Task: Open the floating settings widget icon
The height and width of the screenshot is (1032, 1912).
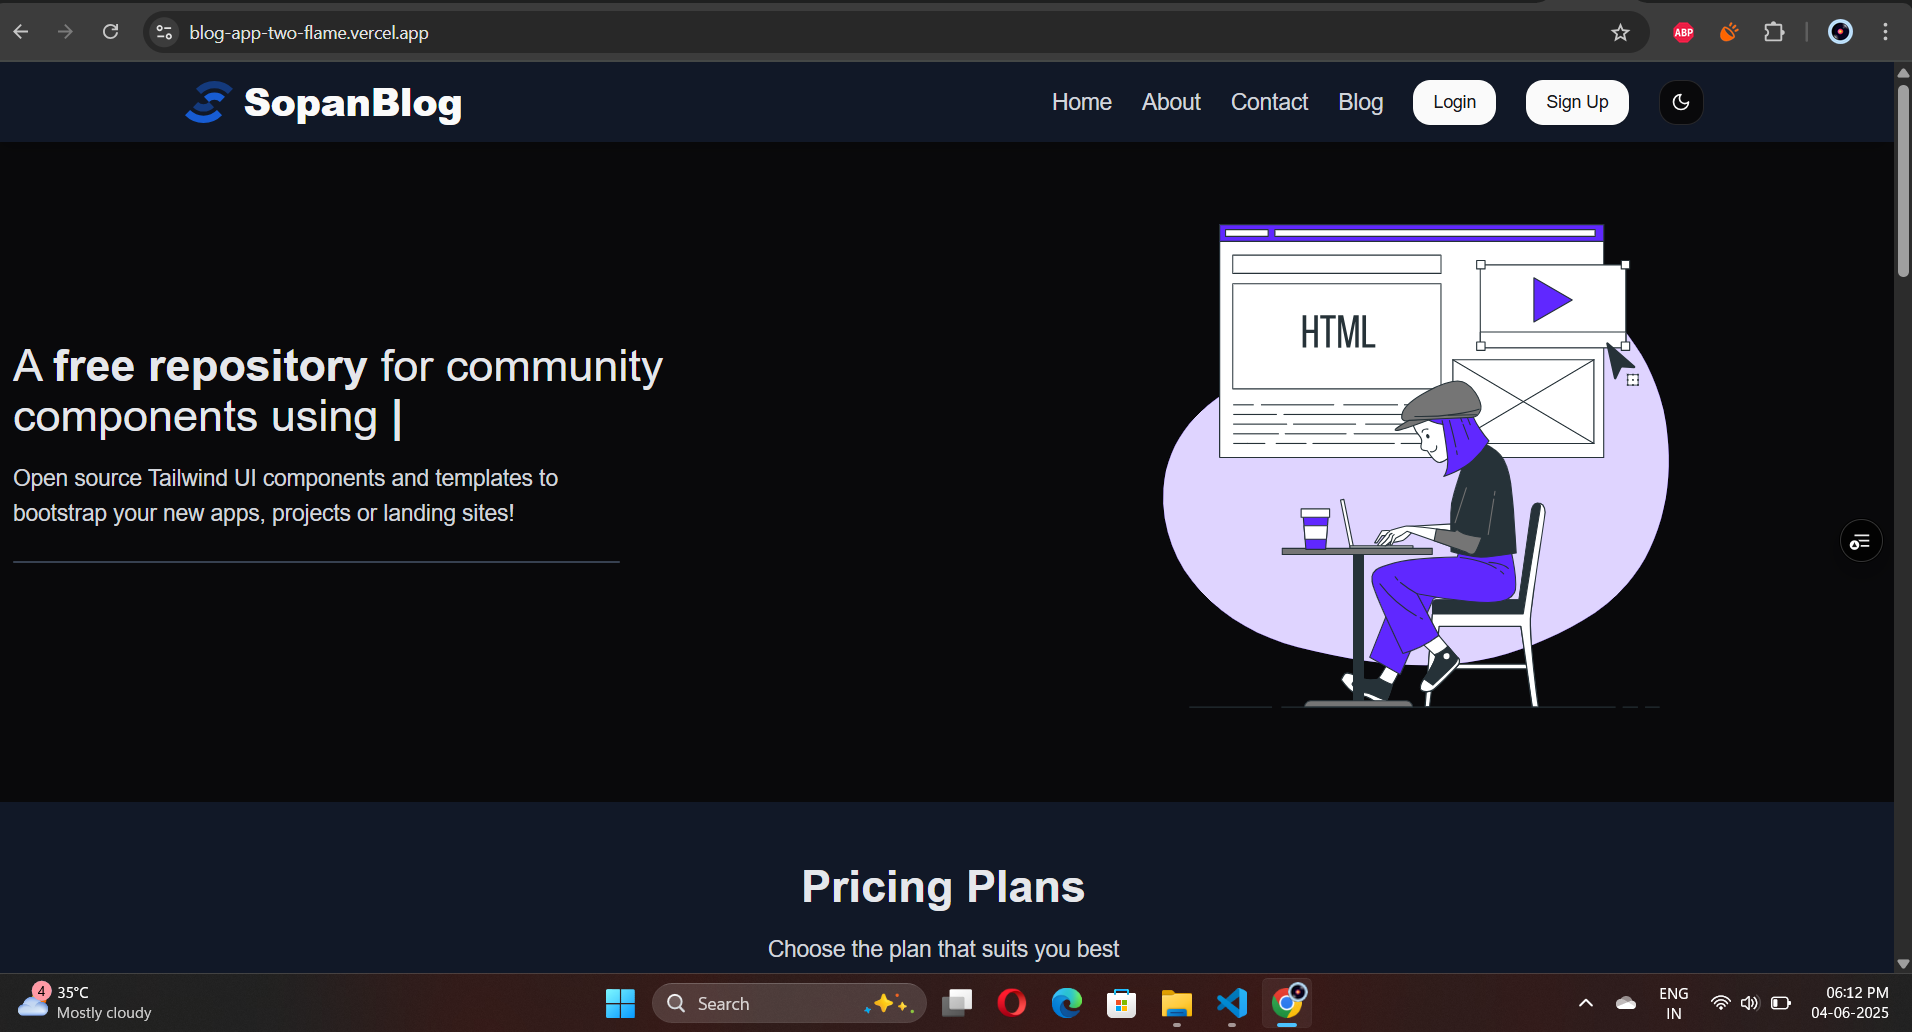Action: click(1860, 541)
